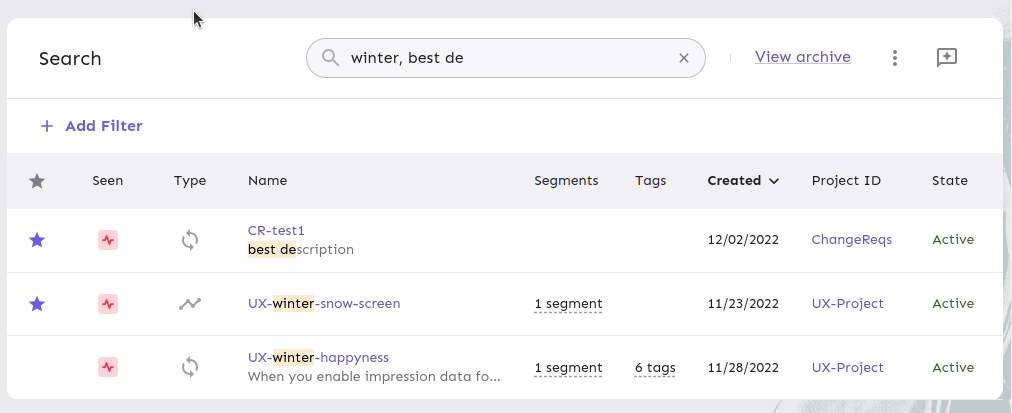
Task: Sort the table by Project ID header
Action: pos(846,181)
